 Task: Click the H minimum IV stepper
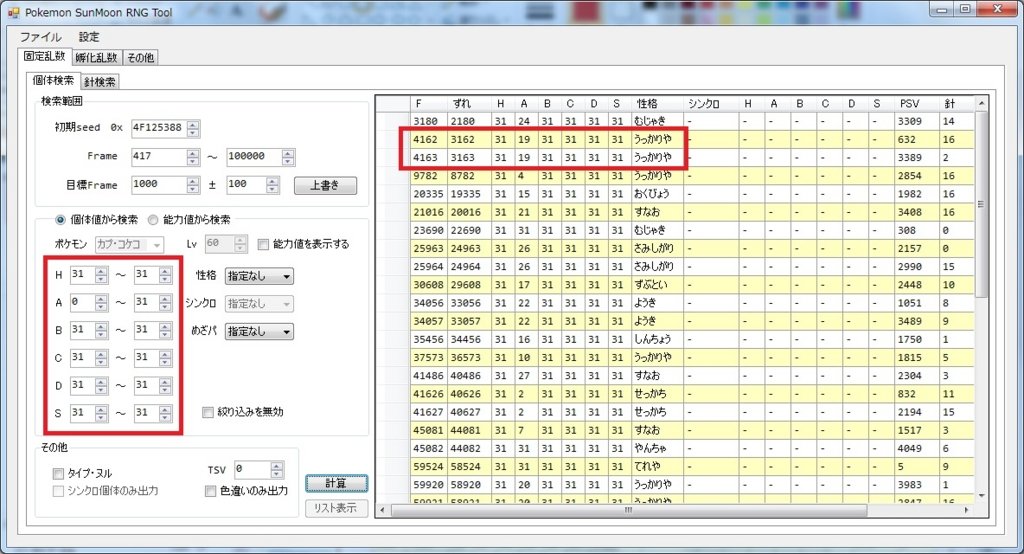101,274
